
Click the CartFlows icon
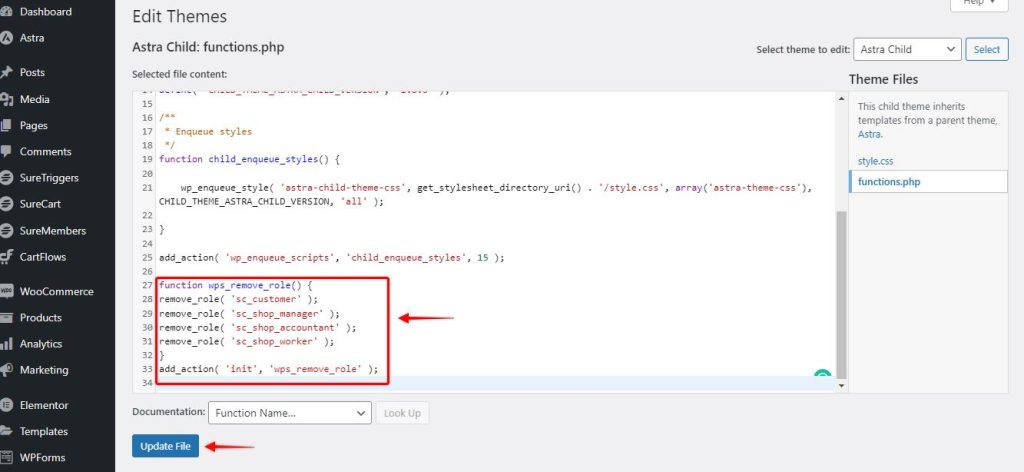click(6, 257)
